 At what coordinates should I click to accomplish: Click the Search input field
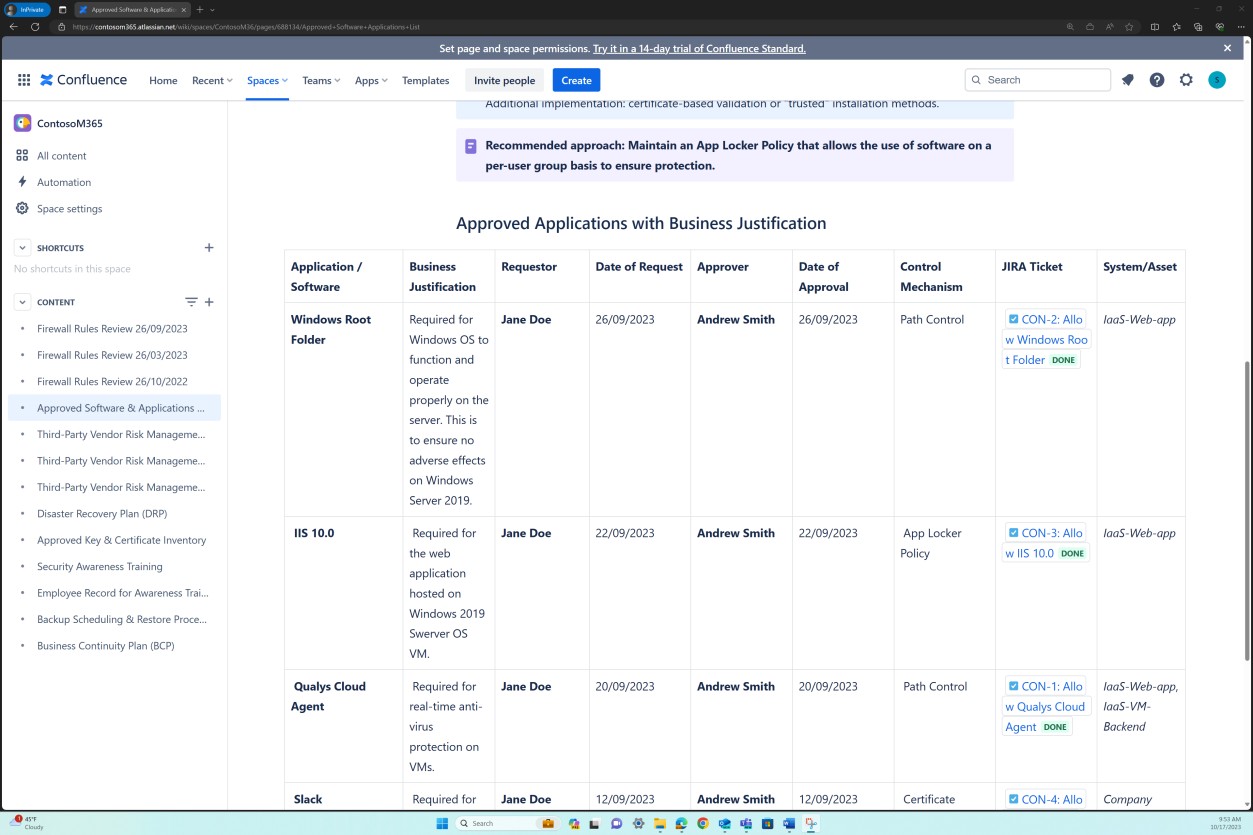coord(1037,80)
